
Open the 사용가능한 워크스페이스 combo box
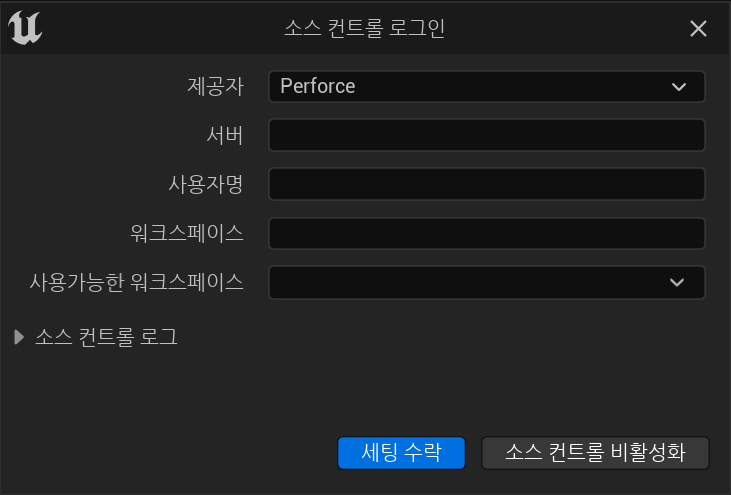click(470, 282)
